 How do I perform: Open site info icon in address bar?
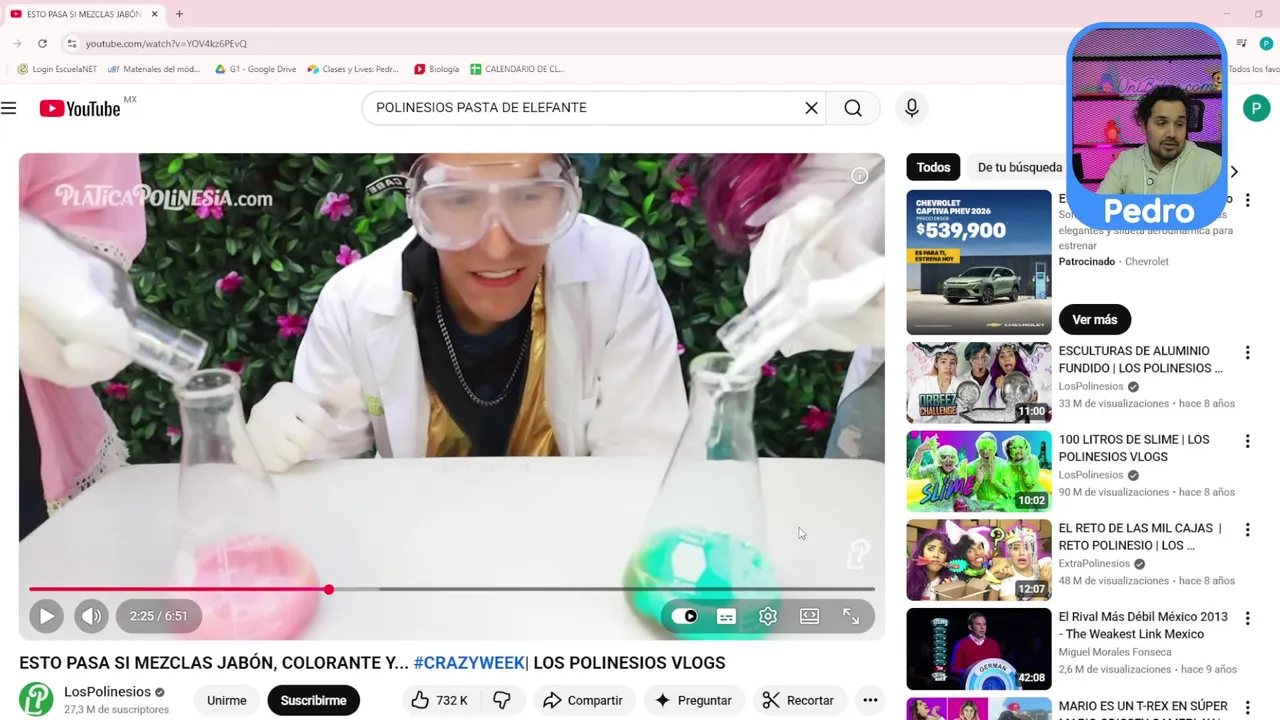click(71, 43)
